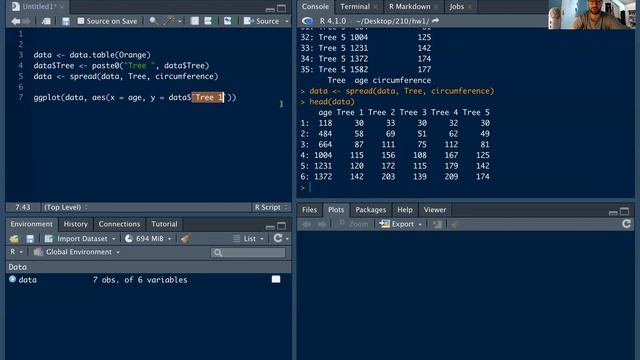Open the code tools magic wand
640x360 pixels.
pyautogui.click(x=169, y=21)
